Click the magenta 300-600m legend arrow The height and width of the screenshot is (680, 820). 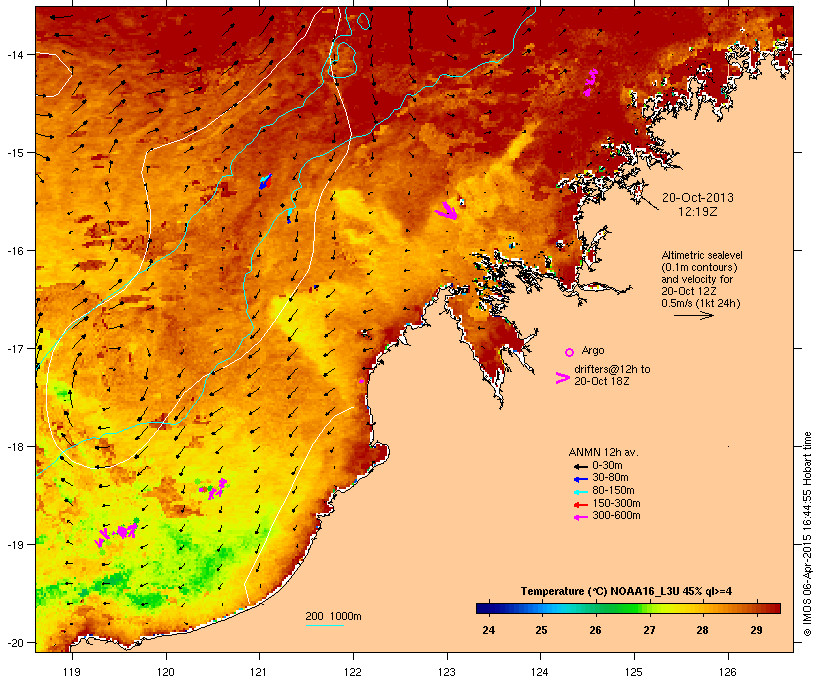(580, 517)
